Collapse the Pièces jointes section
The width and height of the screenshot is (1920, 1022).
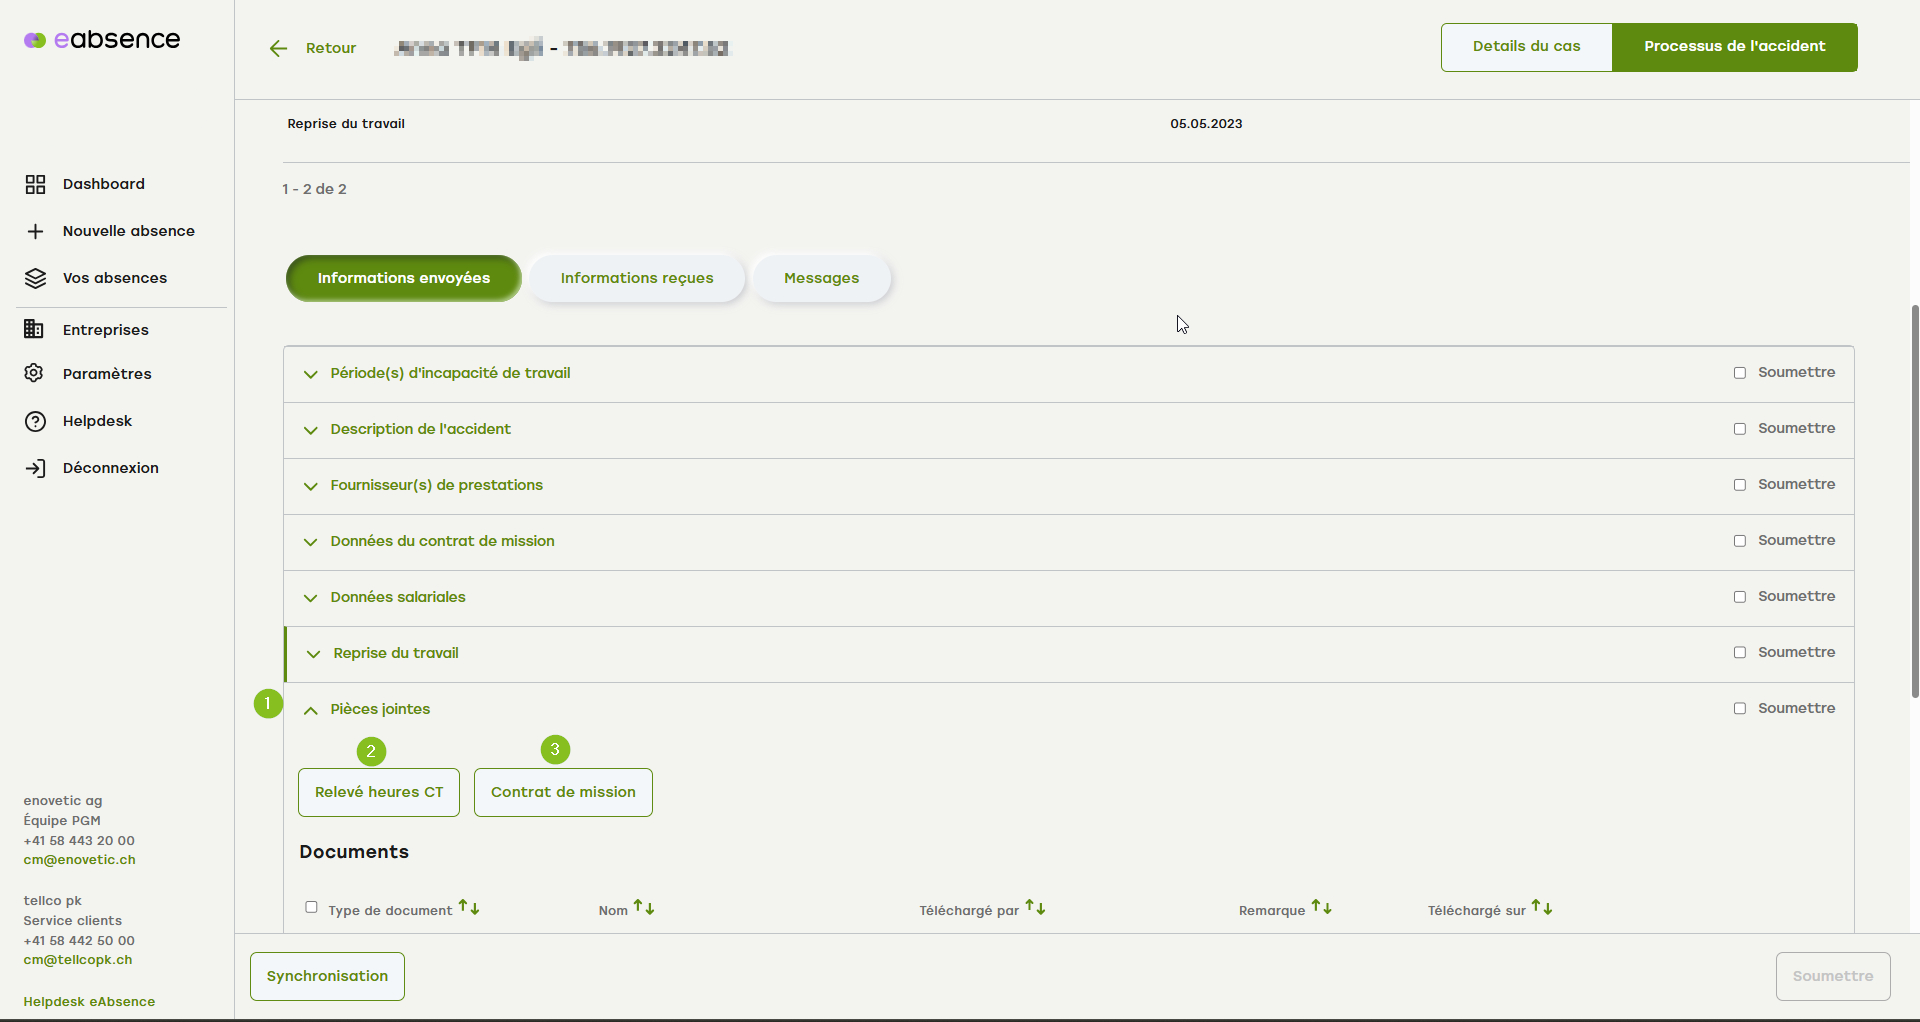(311, 710)
